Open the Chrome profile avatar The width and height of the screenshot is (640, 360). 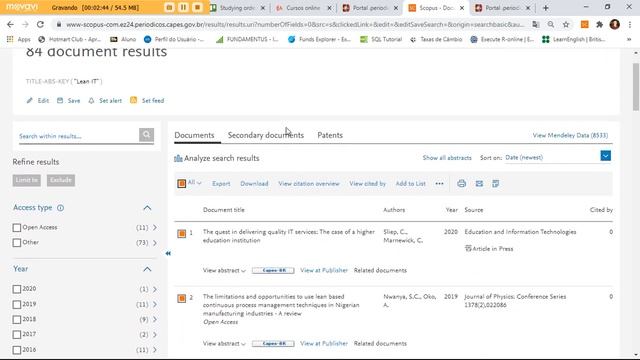pyautogui.click(x=614, y=24)
